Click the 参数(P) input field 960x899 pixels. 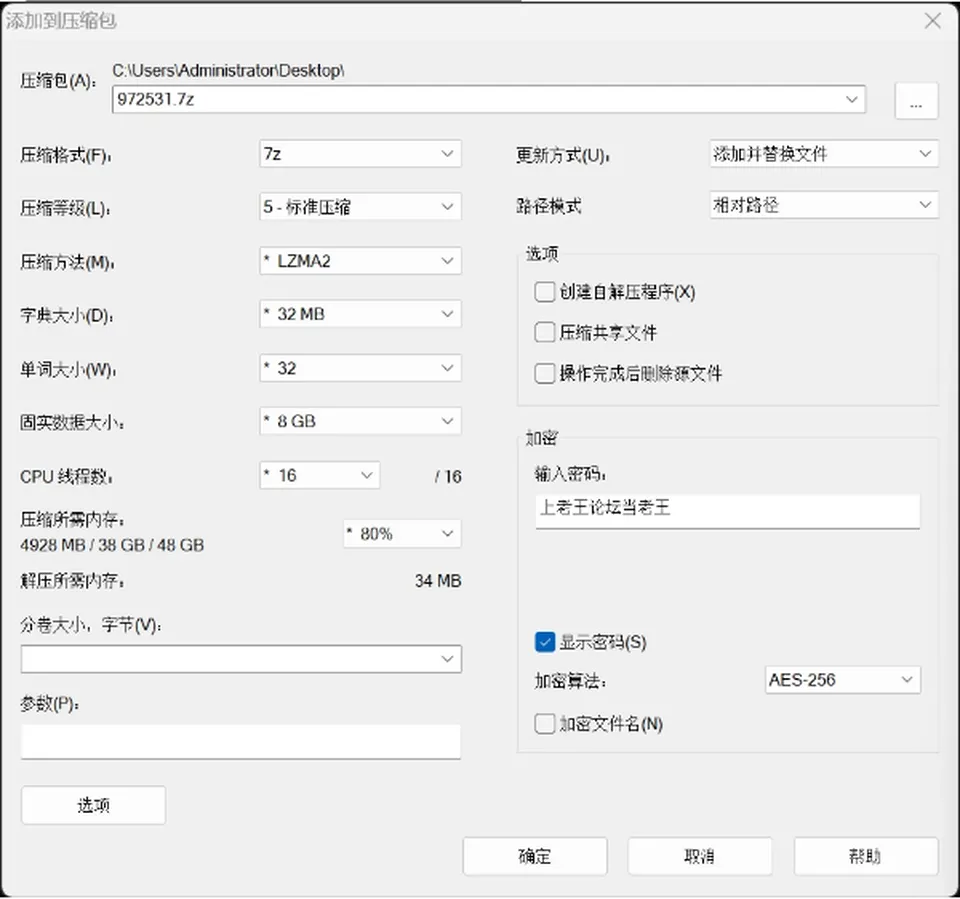point(241,742)
